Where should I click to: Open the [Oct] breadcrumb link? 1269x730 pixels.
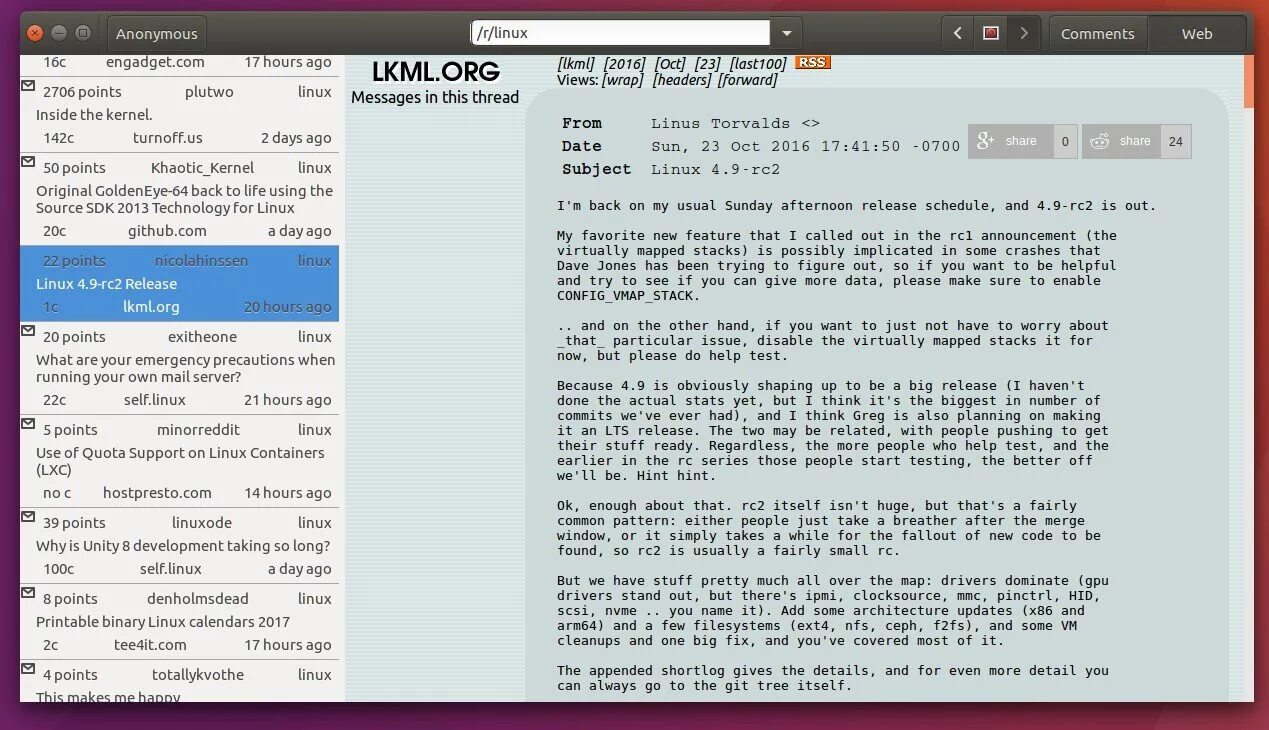[x=670, y=63]
